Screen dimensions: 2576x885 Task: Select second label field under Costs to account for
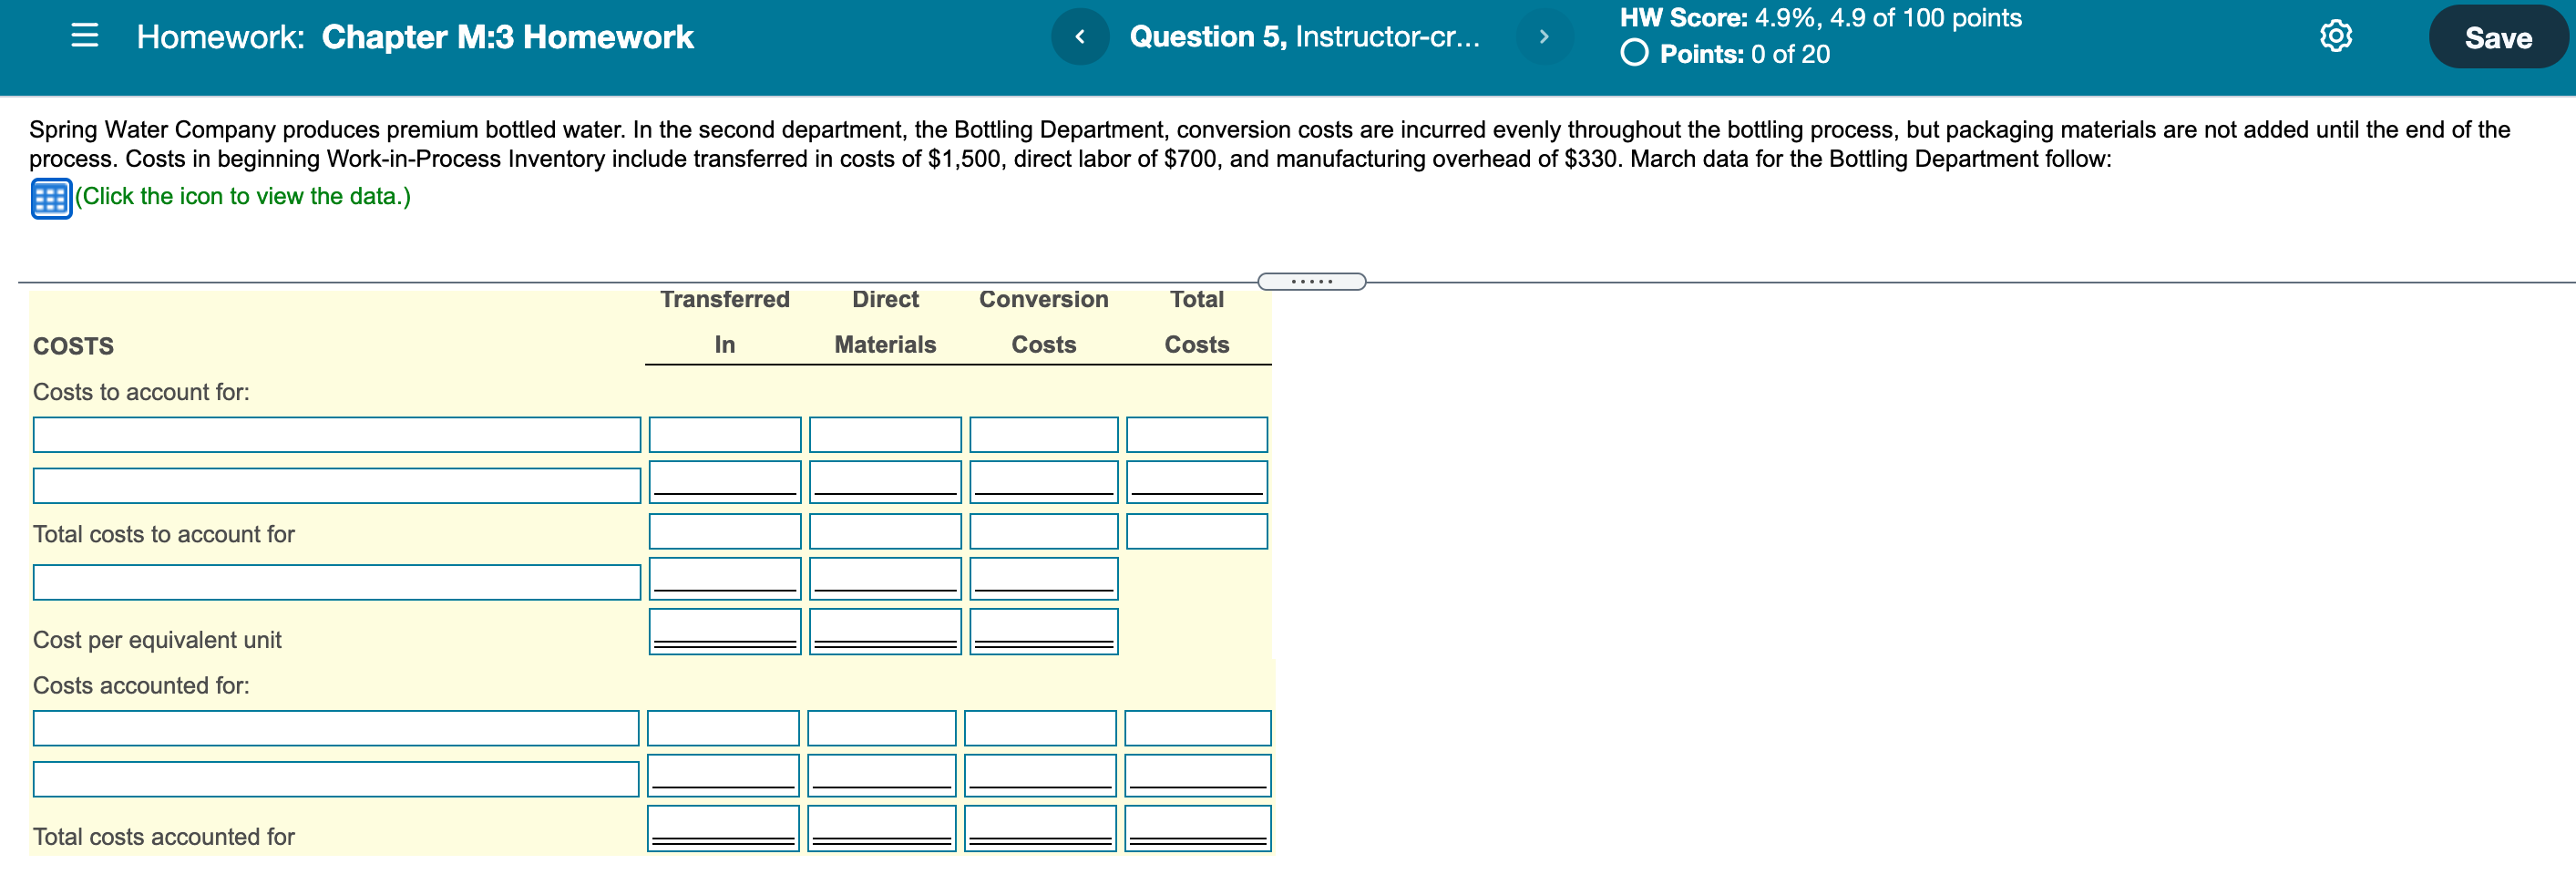tap(337, 486)
